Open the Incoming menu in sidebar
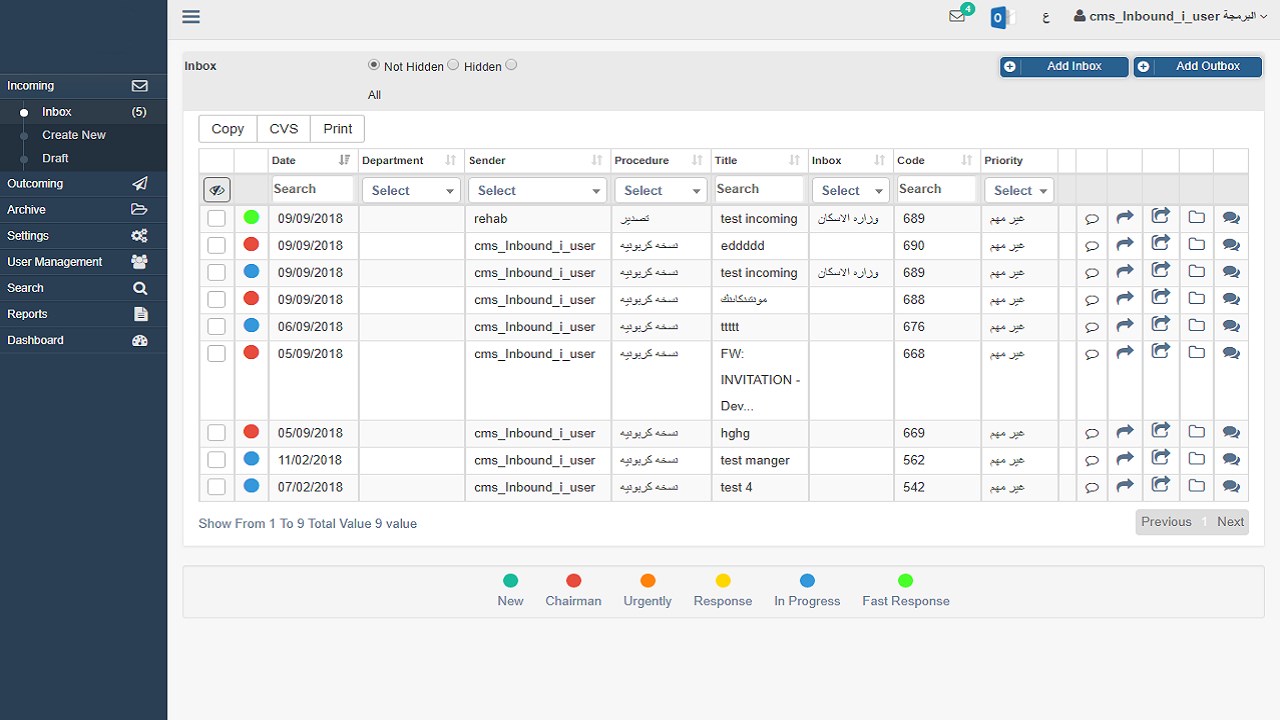This screenshot has height=720, width=1280. coord(83,86)
